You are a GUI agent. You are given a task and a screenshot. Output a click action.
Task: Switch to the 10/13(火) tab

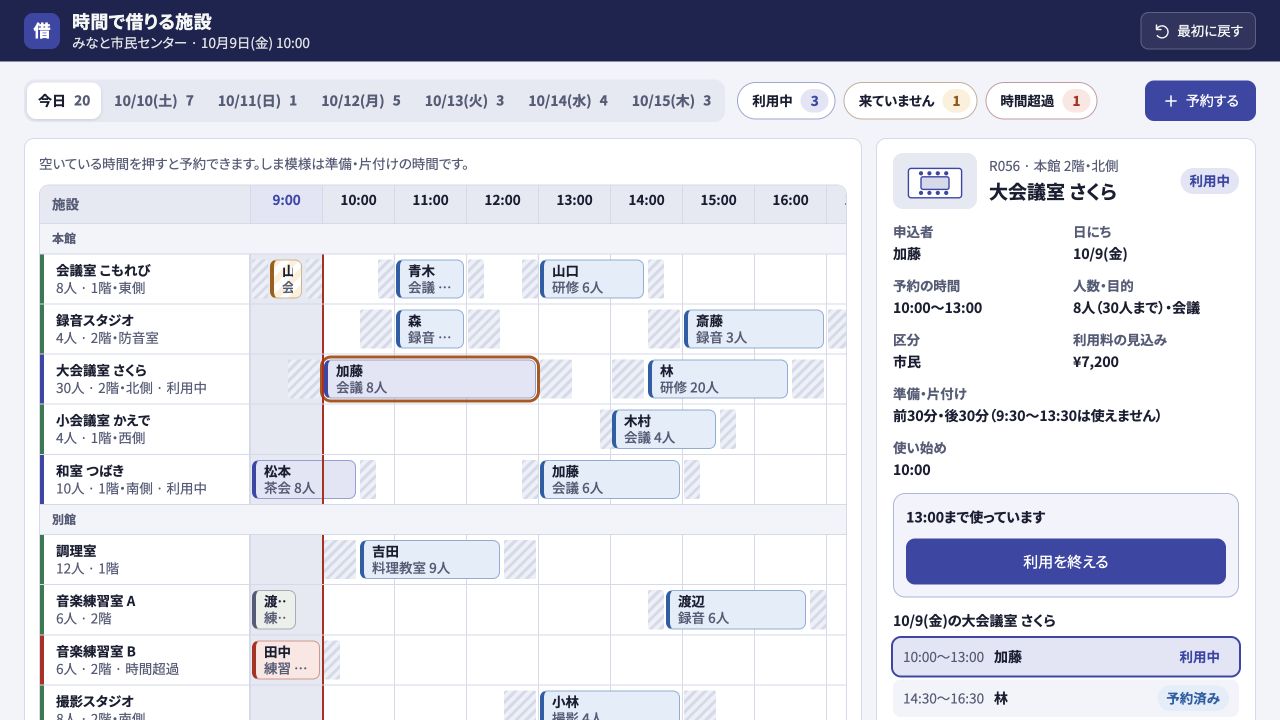464,101
